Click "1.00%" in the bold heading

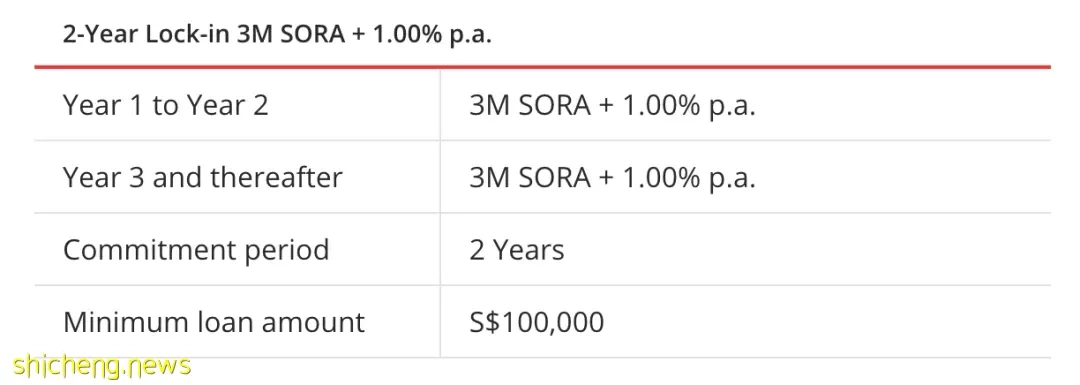click(406, 34)
